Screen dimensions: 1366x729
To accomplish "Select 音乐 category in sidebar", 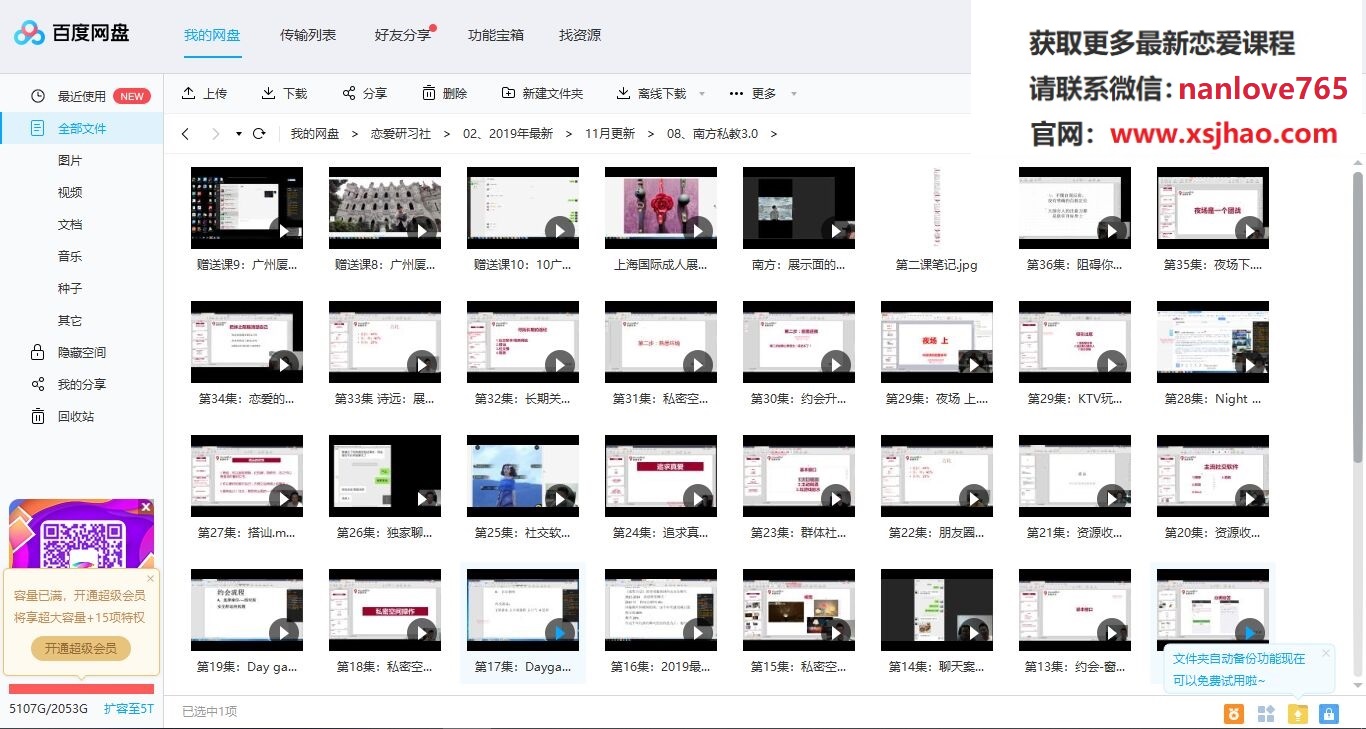I will click(x=70, y=256).
